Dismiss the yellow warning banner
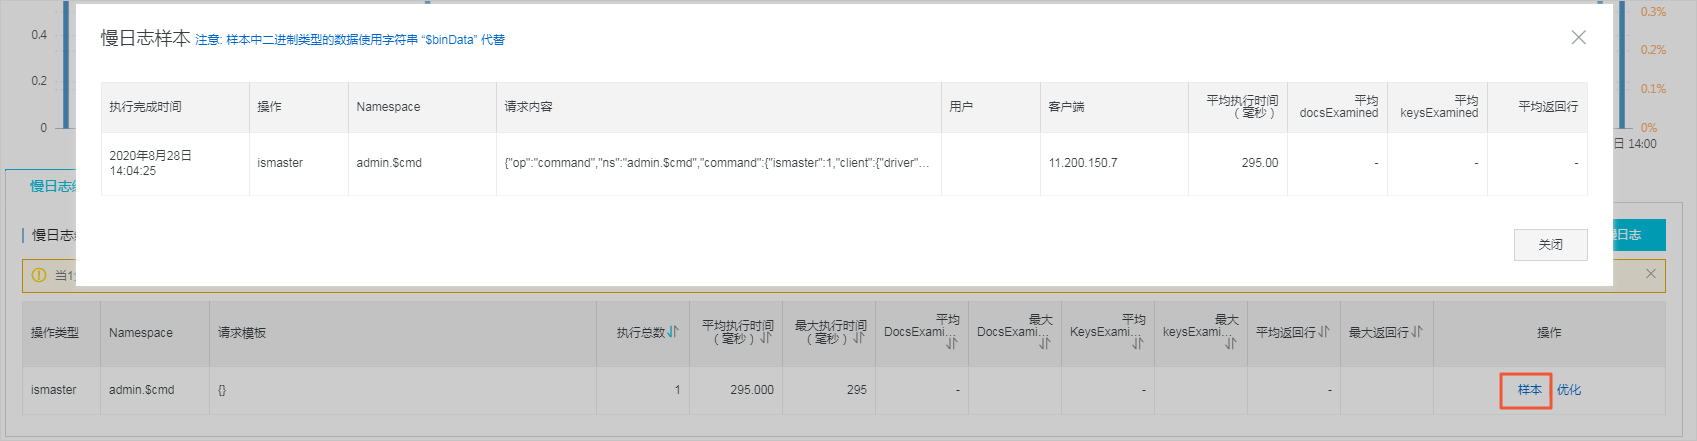 1651,274
